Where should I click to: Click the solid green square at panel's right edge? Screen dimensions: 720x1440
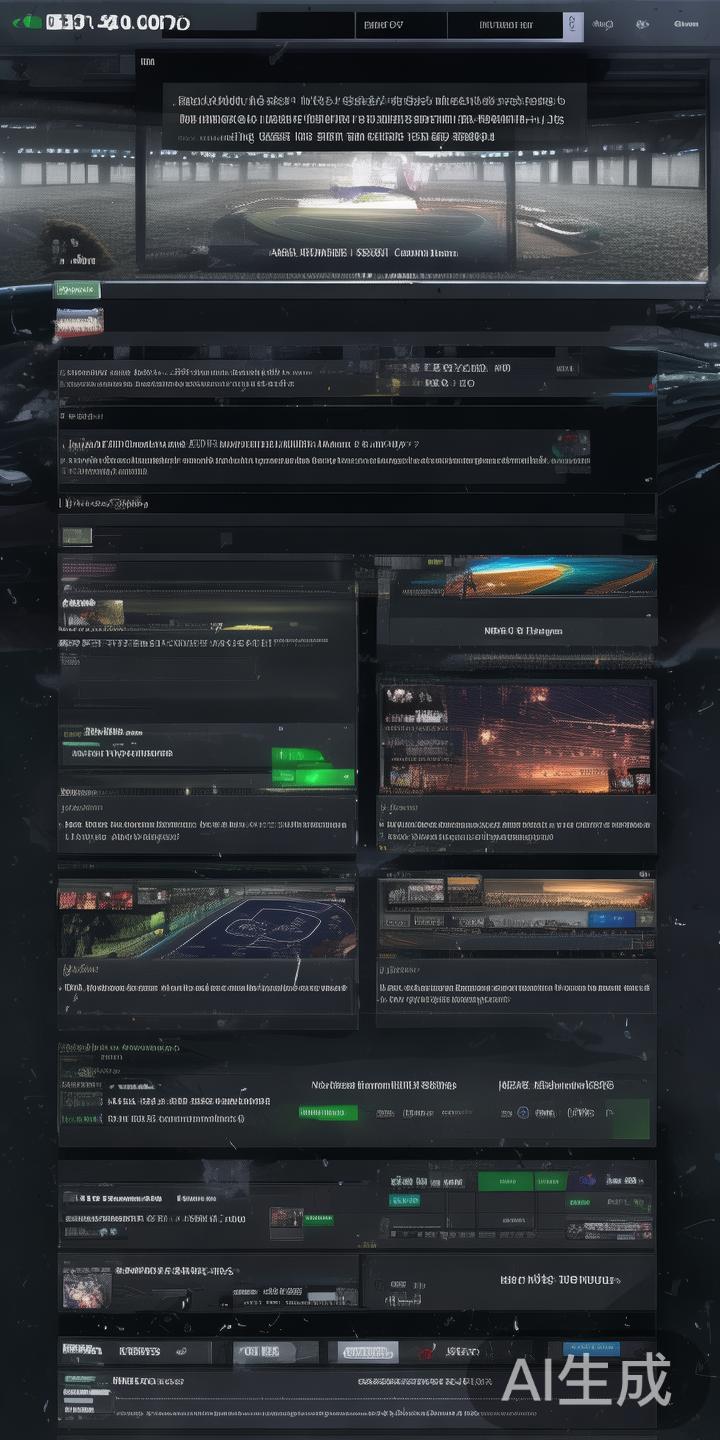click(628, 1119)
